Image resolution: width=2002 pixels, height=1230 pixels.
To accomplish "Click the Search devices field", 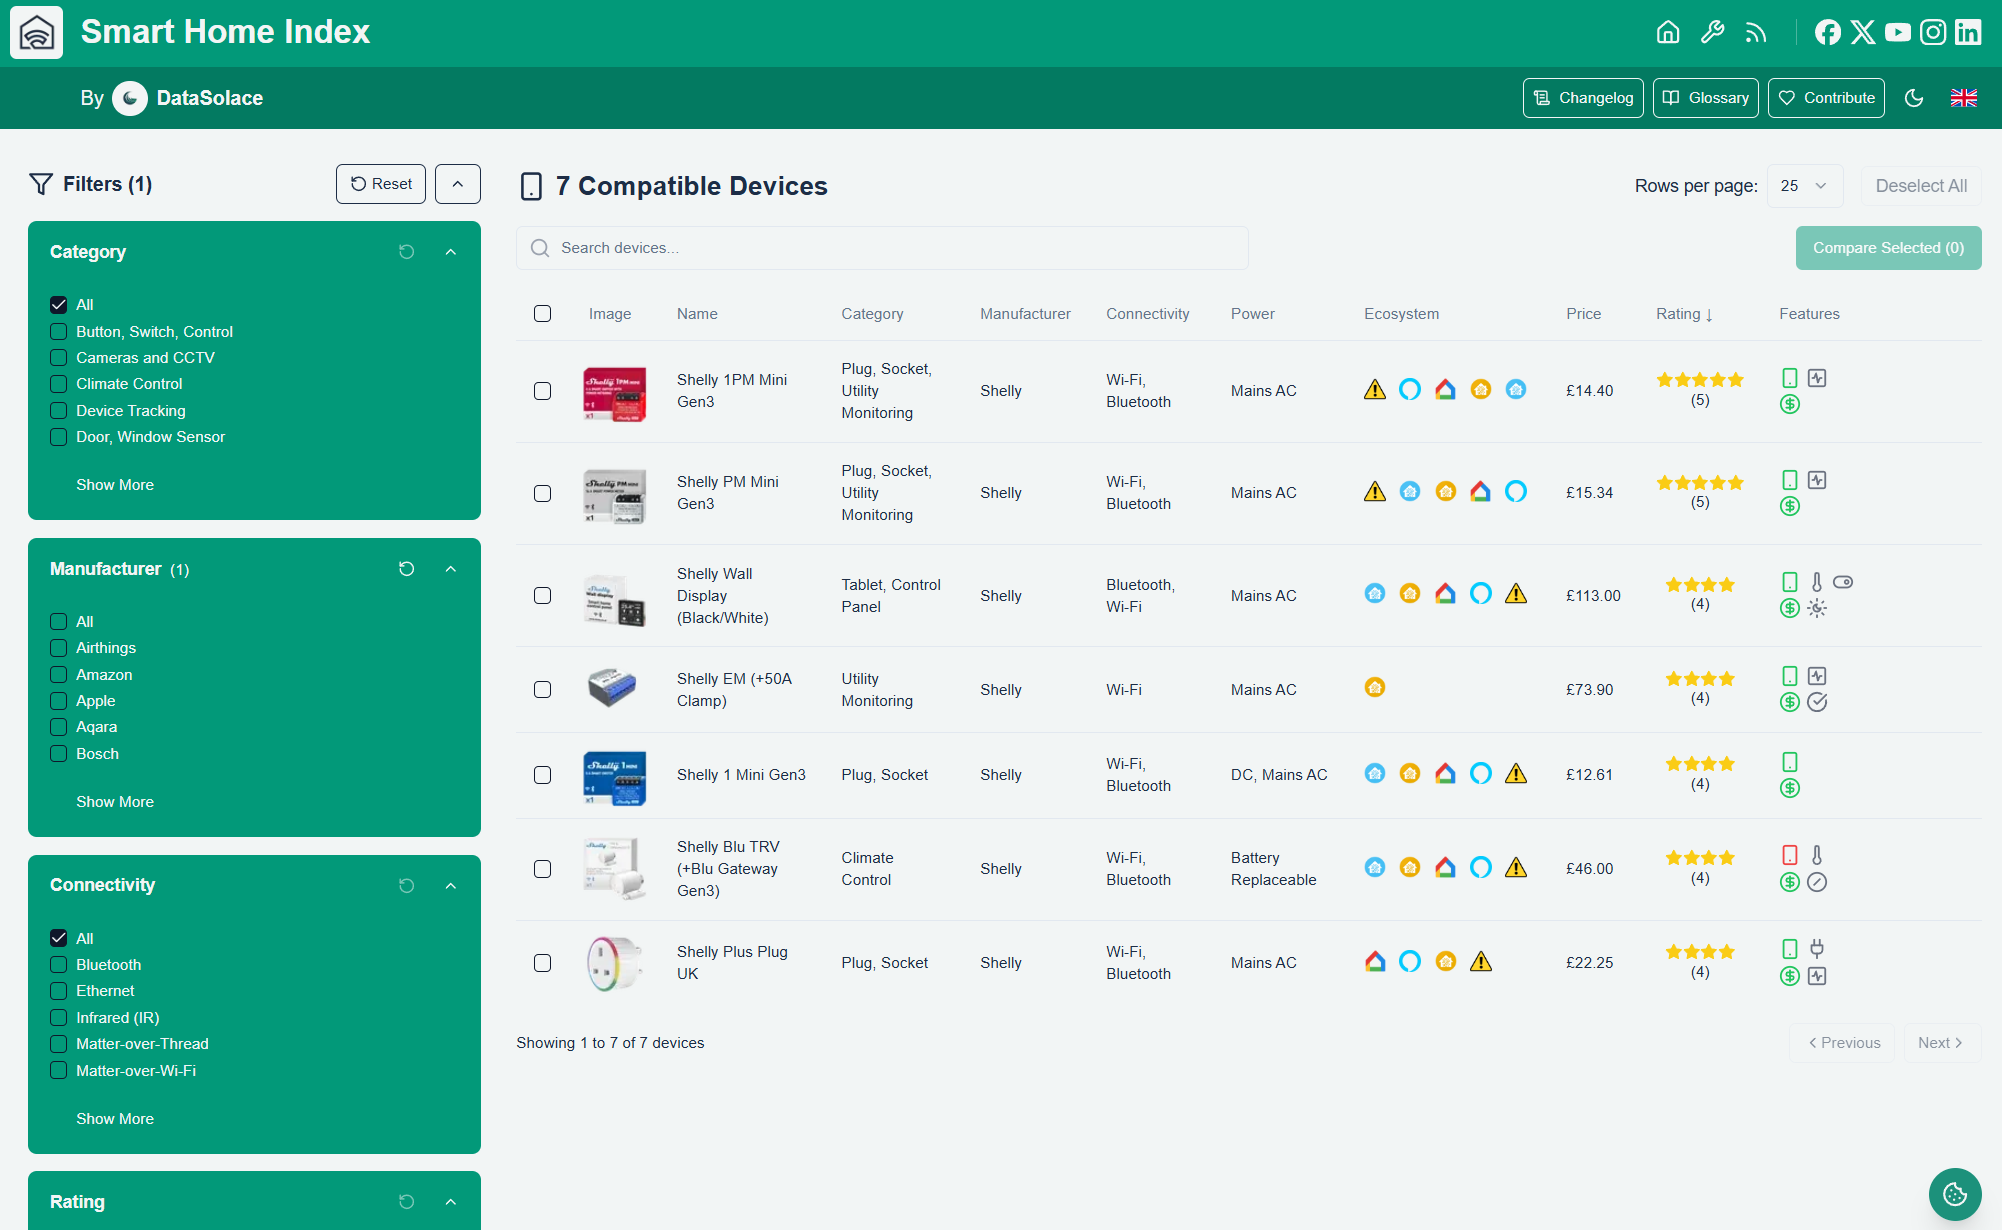I will pyautogui.click(x=882, y=248).
